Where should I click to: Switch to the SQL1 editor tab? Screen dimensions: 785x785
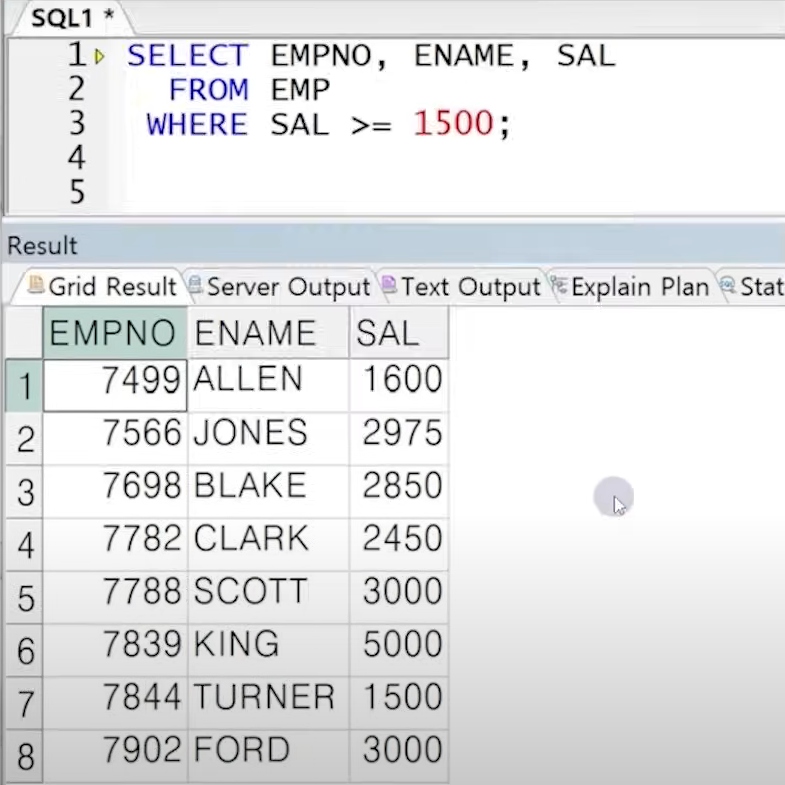[x=73, y=18]
